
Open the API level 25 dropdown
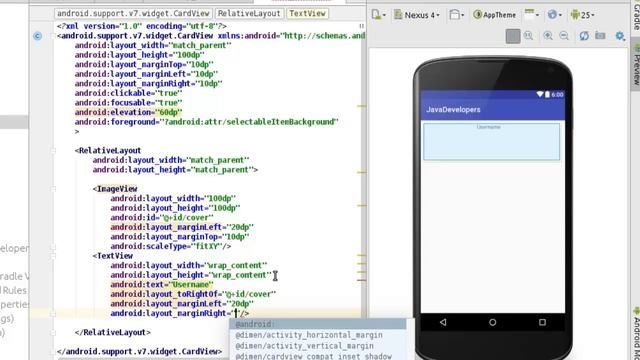[583, 15]
